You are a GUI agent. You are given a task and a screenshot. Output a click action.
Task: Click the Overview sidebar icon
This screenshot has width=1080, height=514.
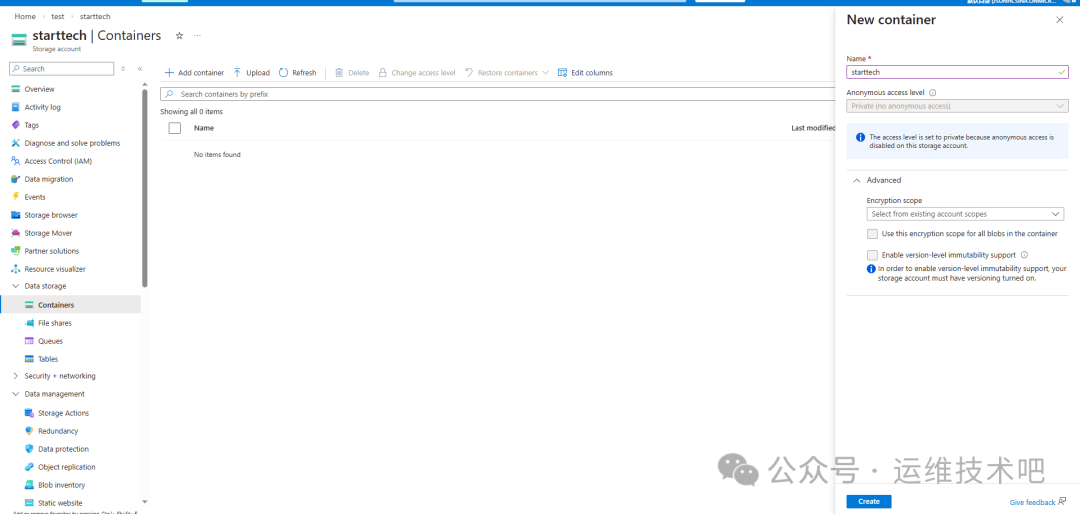click(16, 89)
